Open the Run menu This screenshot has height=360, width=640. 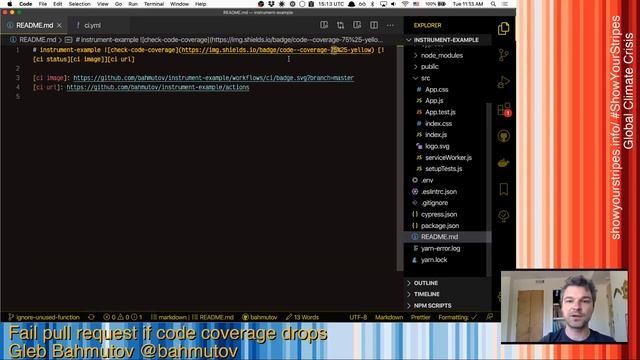coord(133,4)
